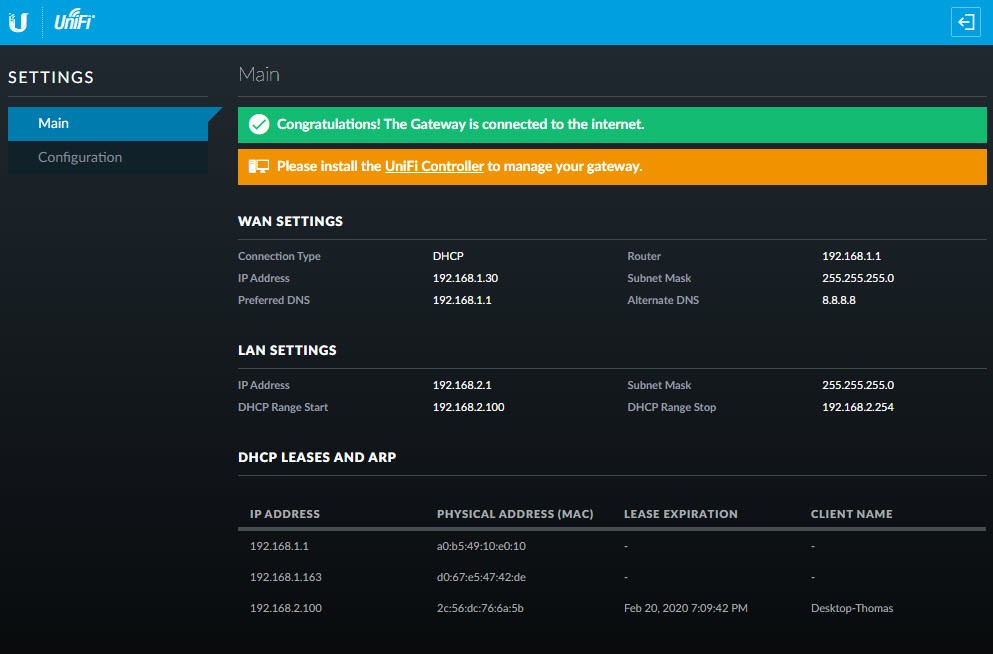This screenshot has height=654, width=993.
Task: Click the monitor icon in orange banner
Action: pyautogui.click(x=259, y=167)
